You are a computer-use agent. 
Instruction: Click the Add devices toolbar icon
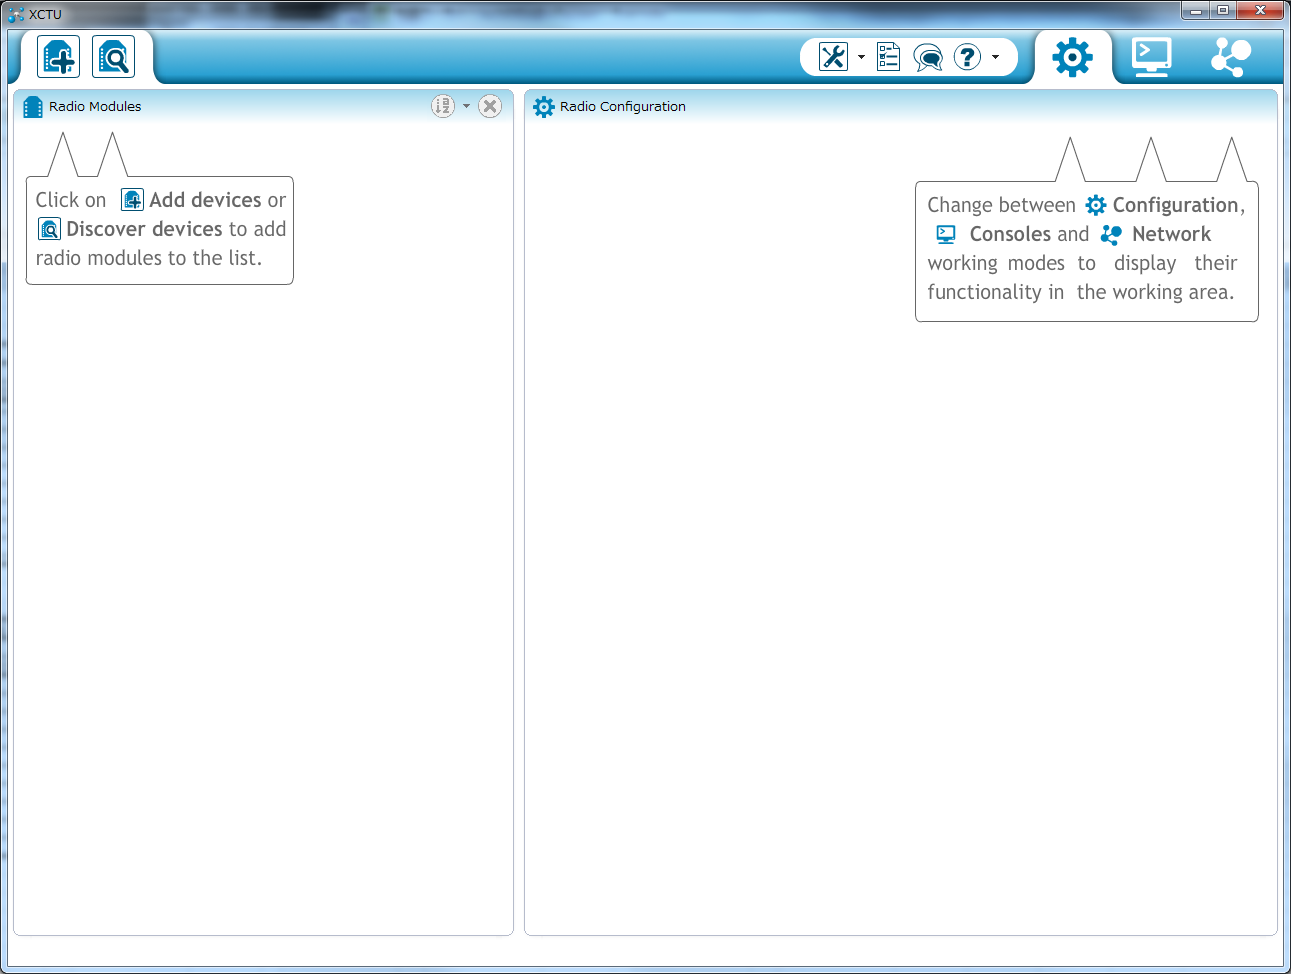point(58,57)
